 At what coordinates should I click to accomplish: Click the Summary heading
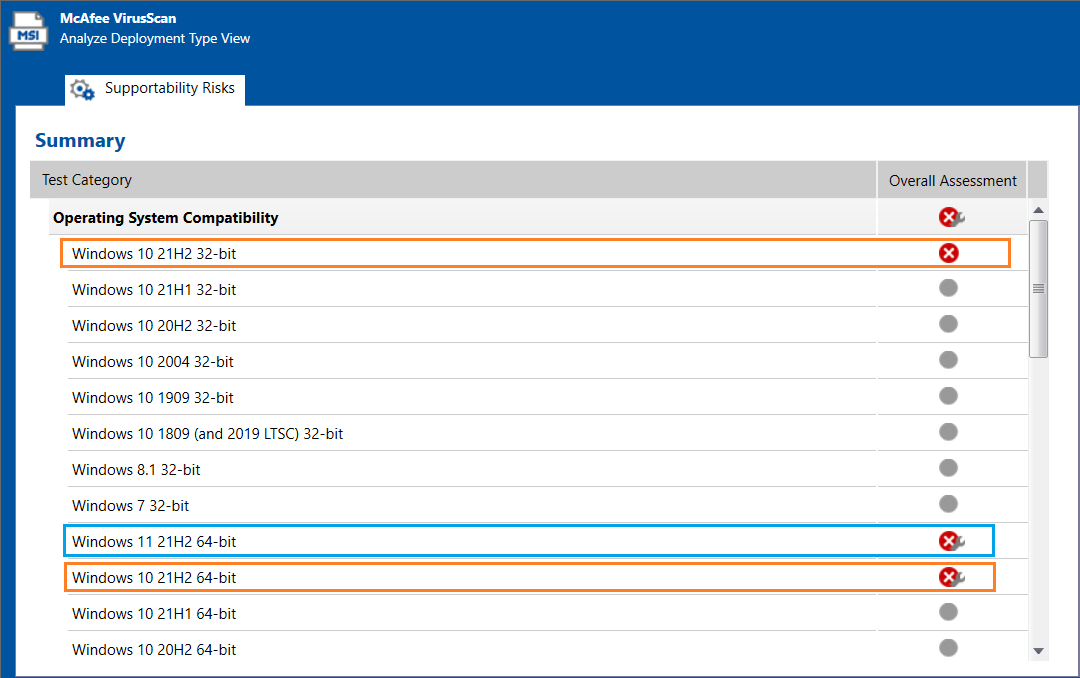(80, 140)
